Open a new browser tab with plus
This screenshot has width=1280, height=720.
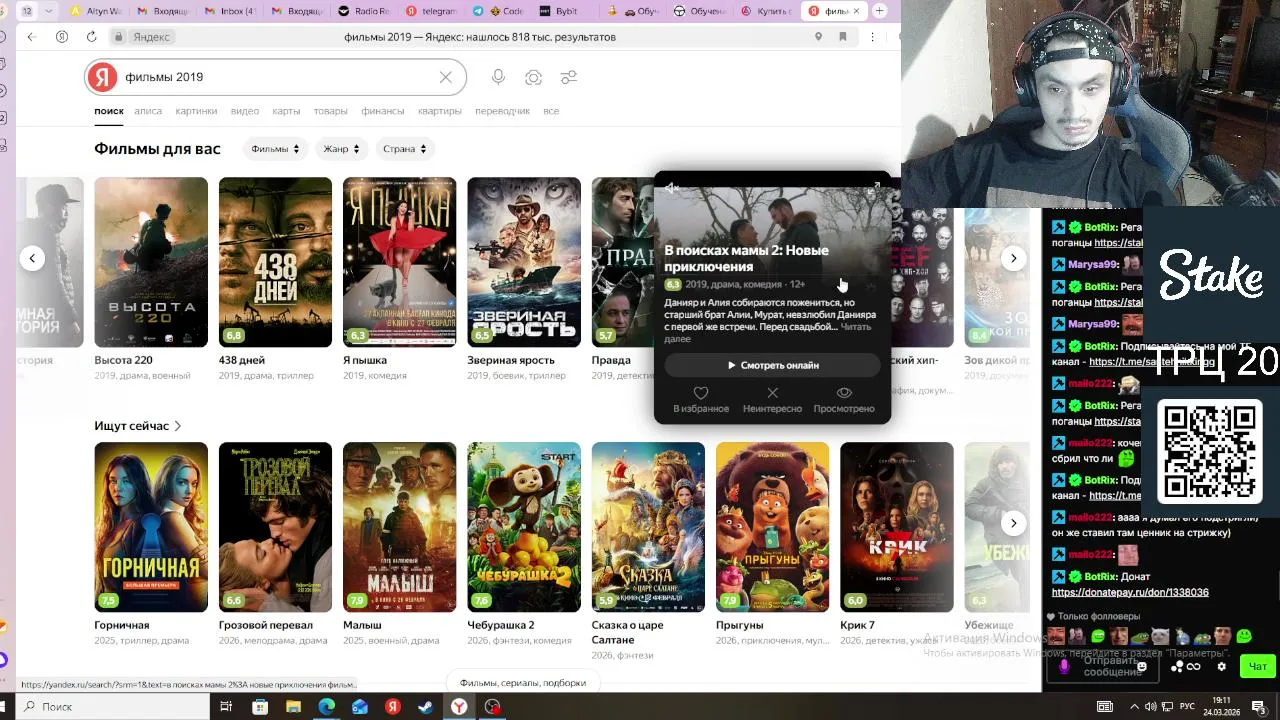[879, 11]
